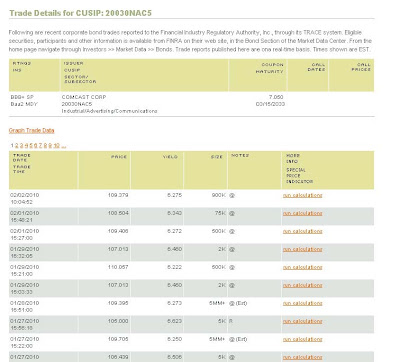Click the R note in 105.000 row
Screen dimensions: 400x362
tap(231, 321)
